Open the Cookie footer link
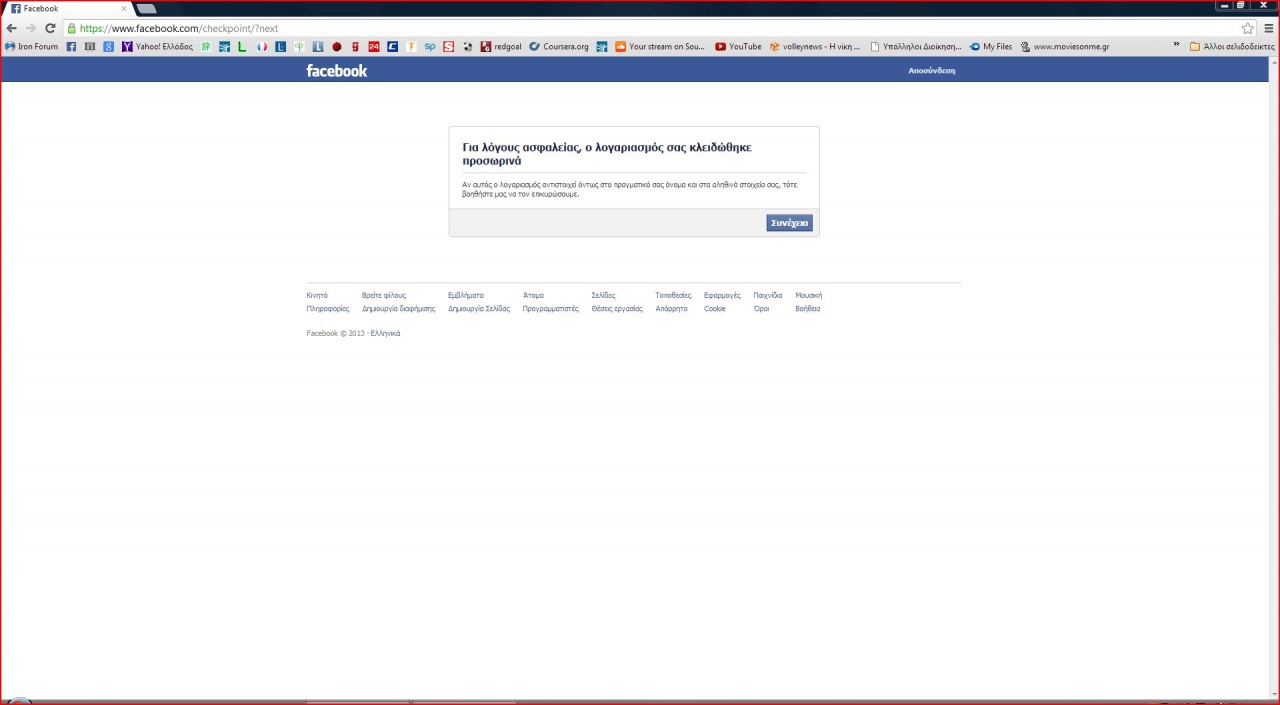Viewport: 1280px width, 705px height. tap(715, 309)
